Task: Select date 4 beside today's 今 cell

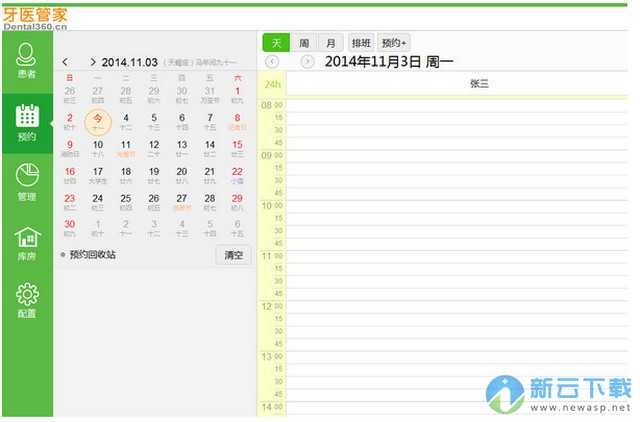Action: click(126, 122)
